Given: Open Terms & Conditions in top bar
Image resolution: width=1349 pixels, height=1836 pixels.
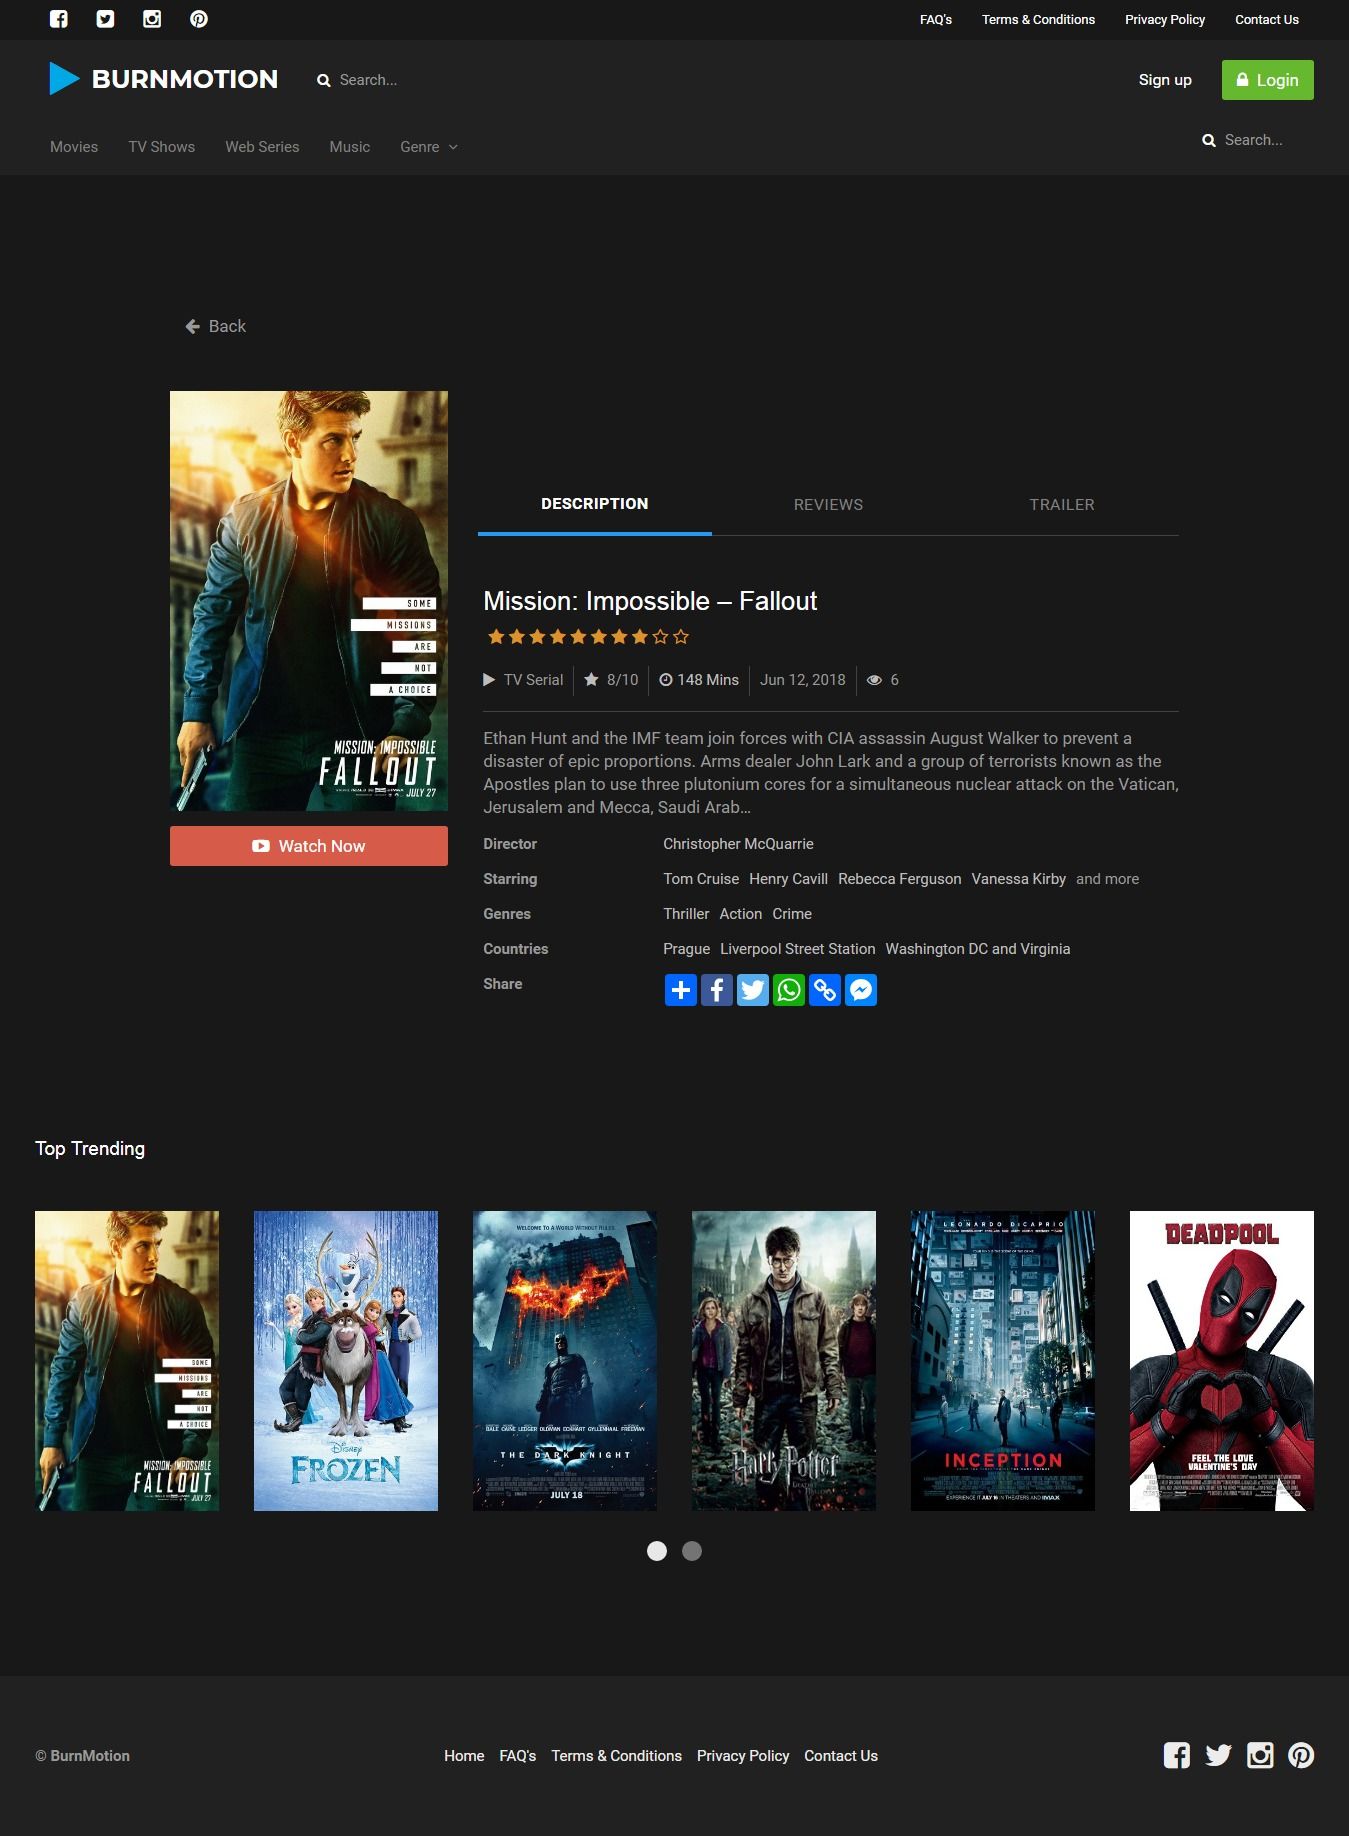Looking at the screenshot, I should point(1038,20).
